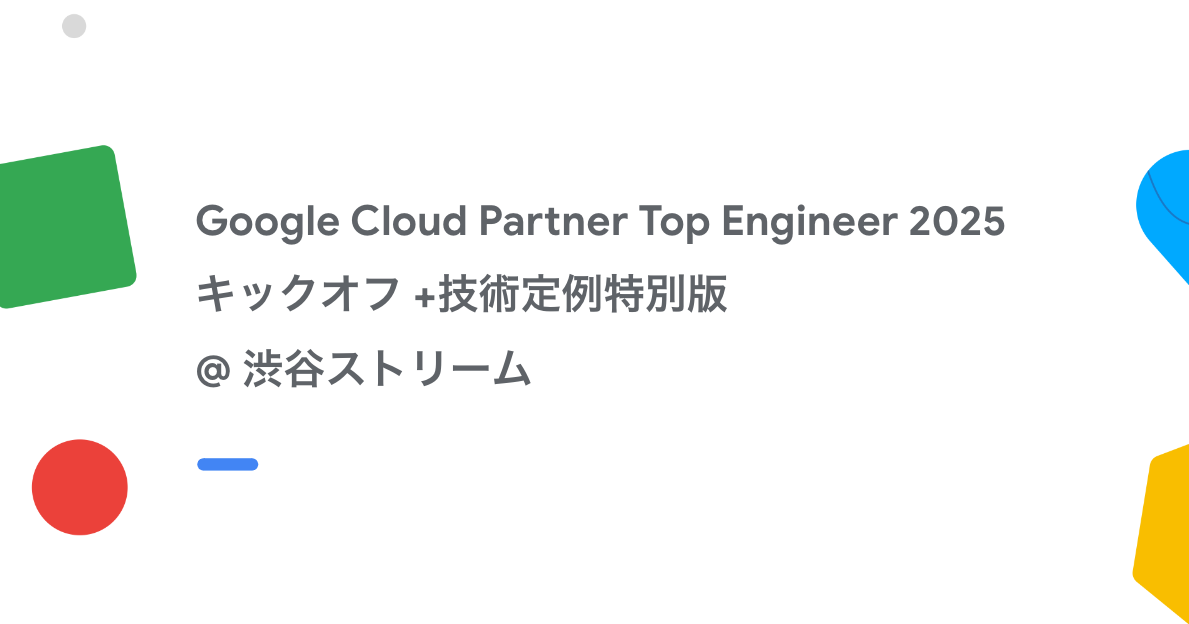Screen dimensions: 1189x624
Task: Select the red circle shape
Action: [80, 487]
